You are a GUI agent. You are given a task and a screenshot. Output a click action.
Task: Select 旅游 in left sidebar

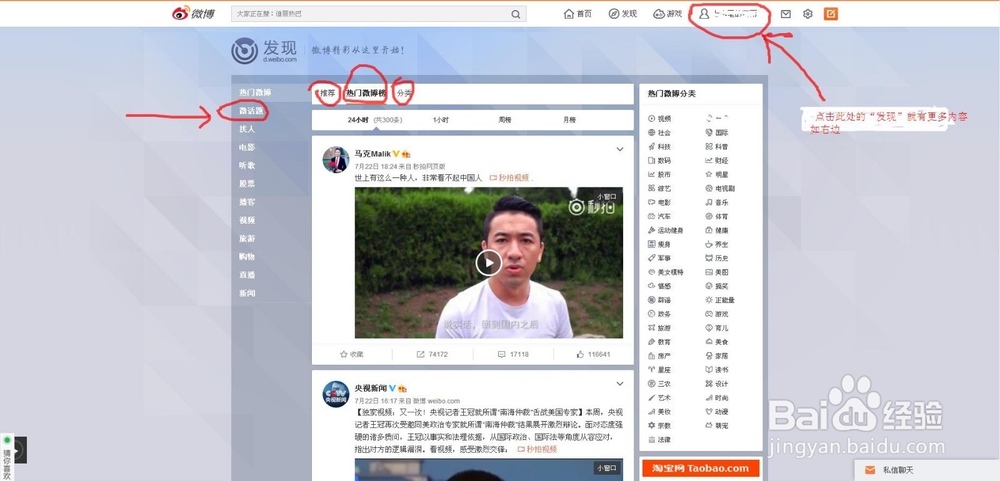tap(247, 239)
